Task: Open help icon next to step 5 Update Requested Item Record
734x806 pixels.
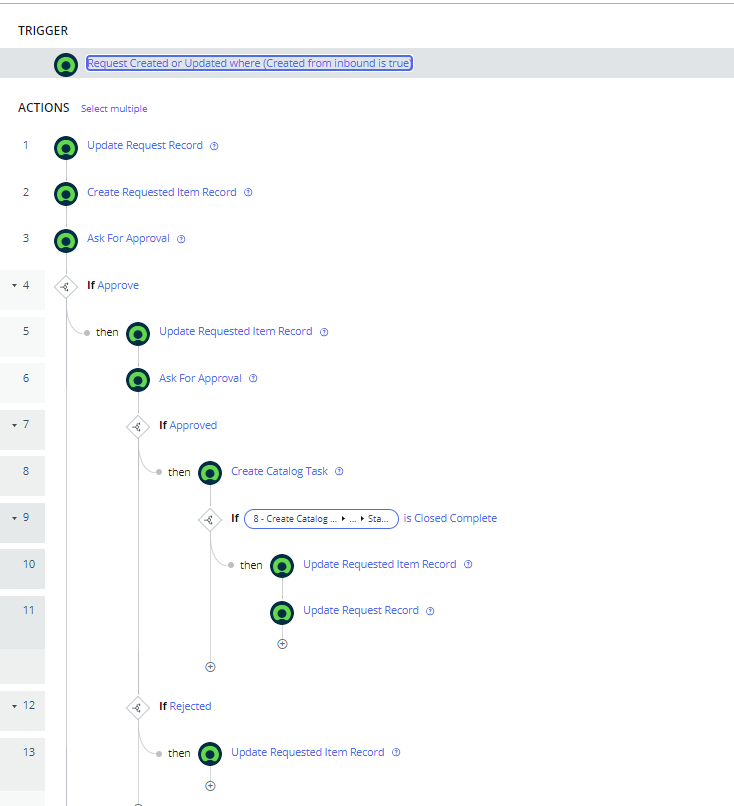Action: coord(324,332)
